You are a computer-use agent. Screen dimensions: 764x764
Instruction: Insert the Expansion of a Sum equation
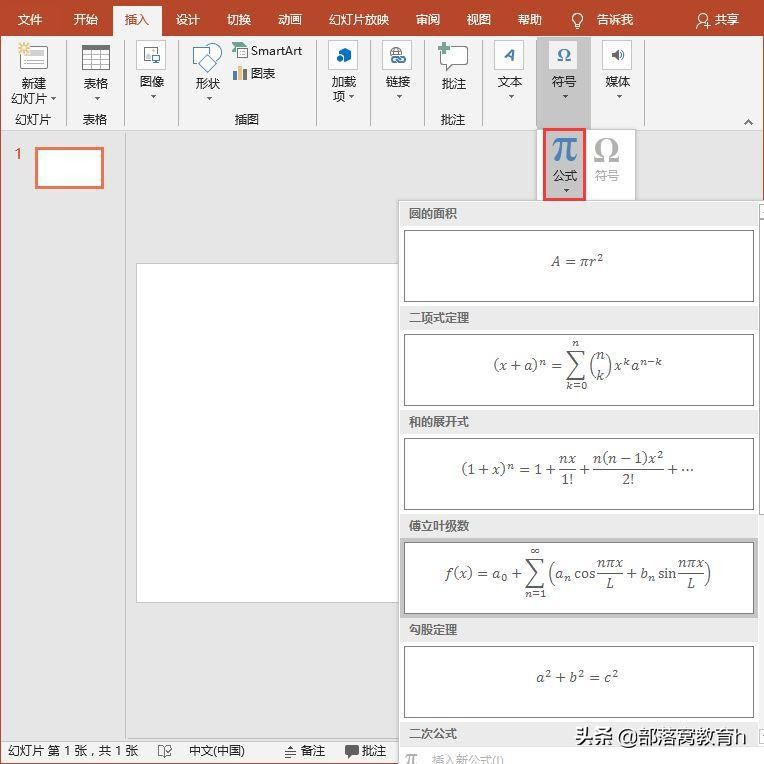[579, 474]
